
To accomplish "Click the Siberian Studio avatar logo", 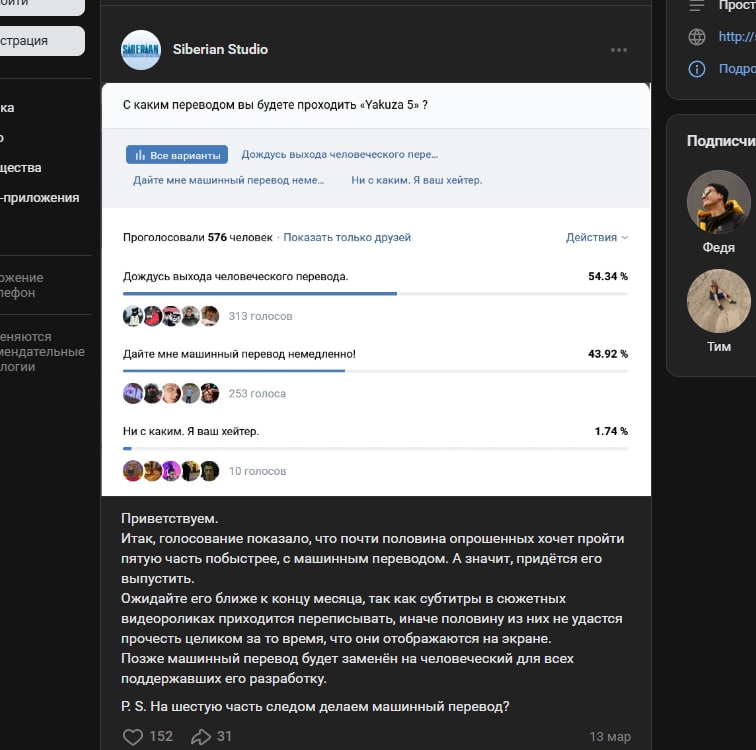I will 141,50.
